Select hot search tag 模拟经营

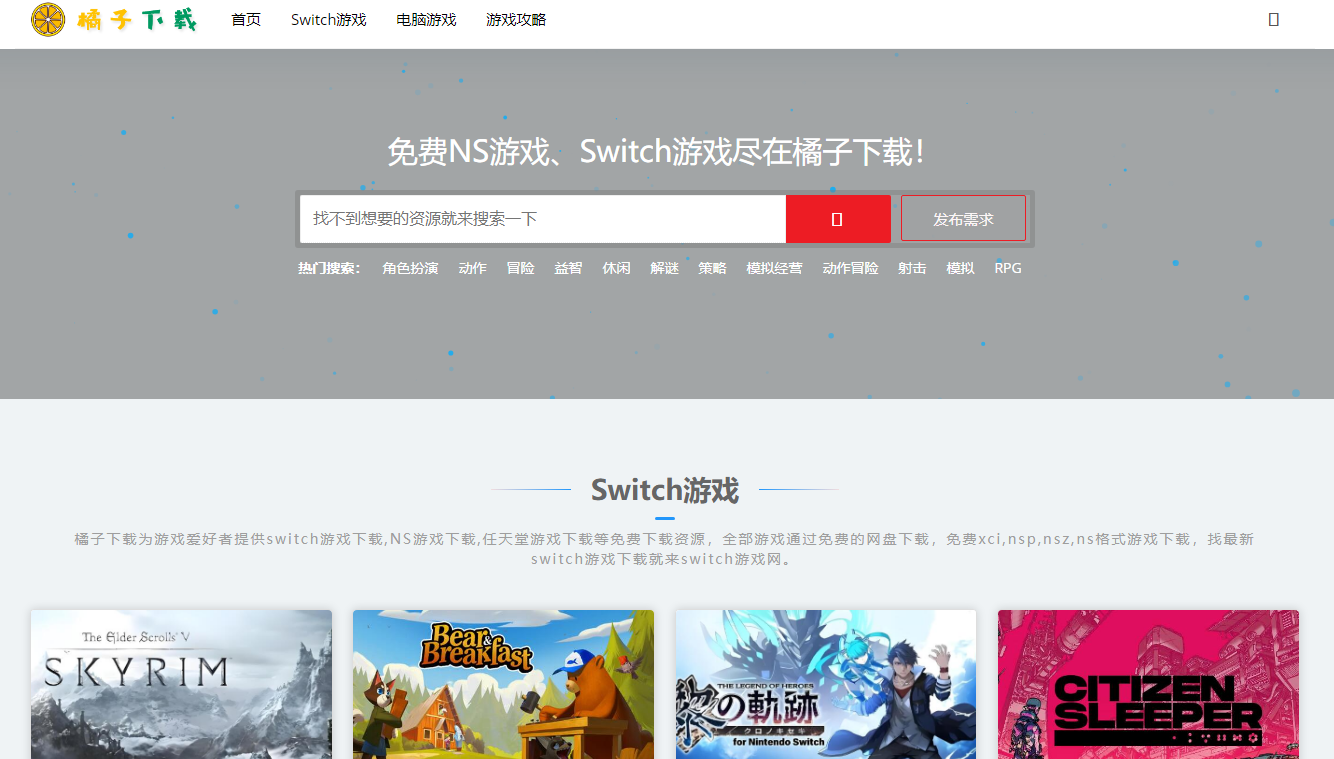(774, 268)
